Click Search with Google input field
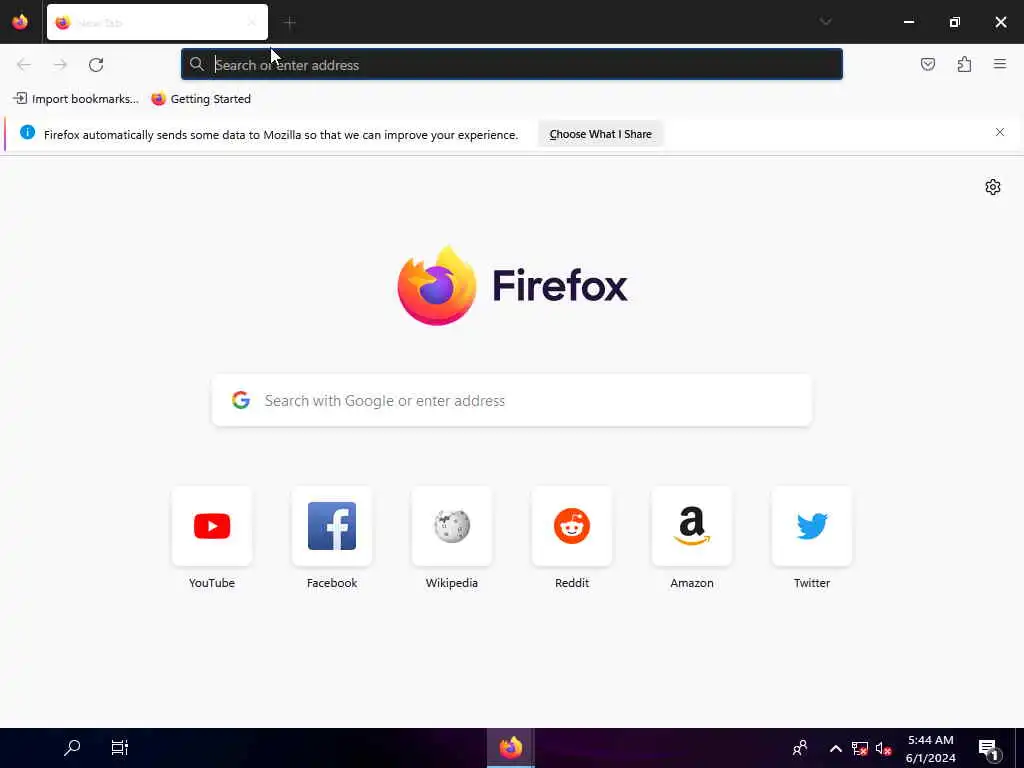Image resolution: width=1024 pixels, height=768 pixels. point(512,400)
